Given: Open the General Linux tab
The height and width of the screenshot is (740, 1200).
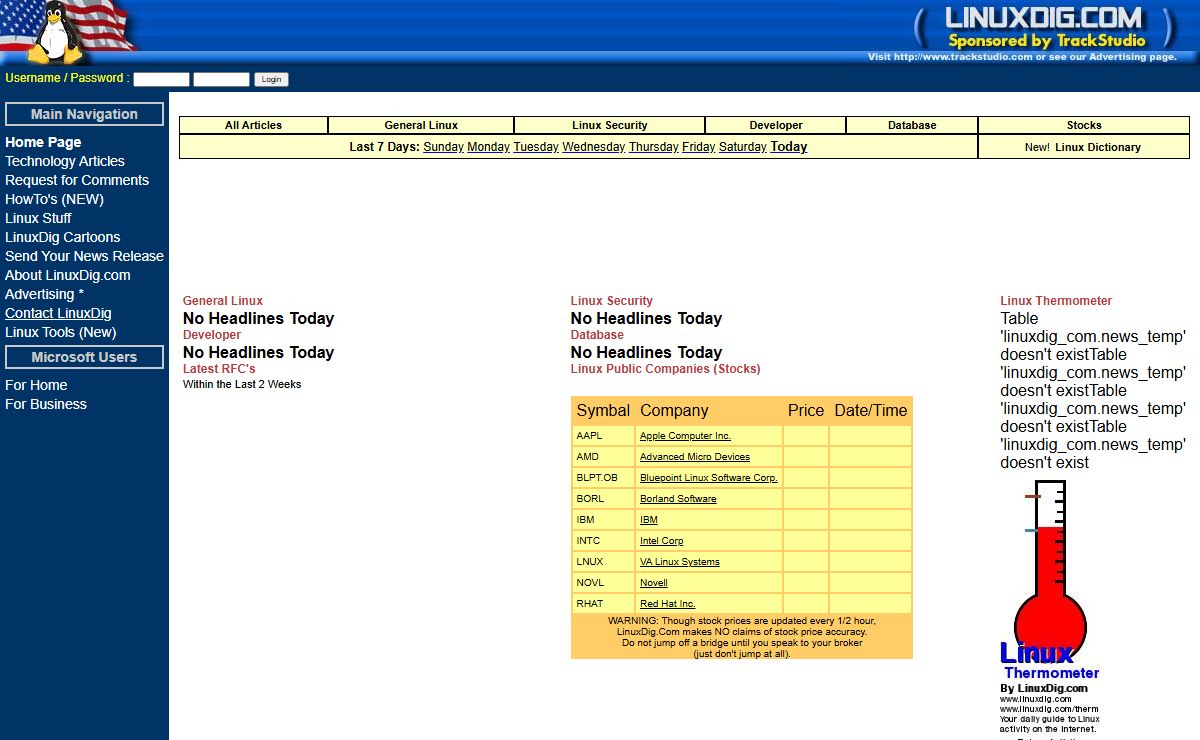Looking at the screenshot, I should tap(421, 125).
